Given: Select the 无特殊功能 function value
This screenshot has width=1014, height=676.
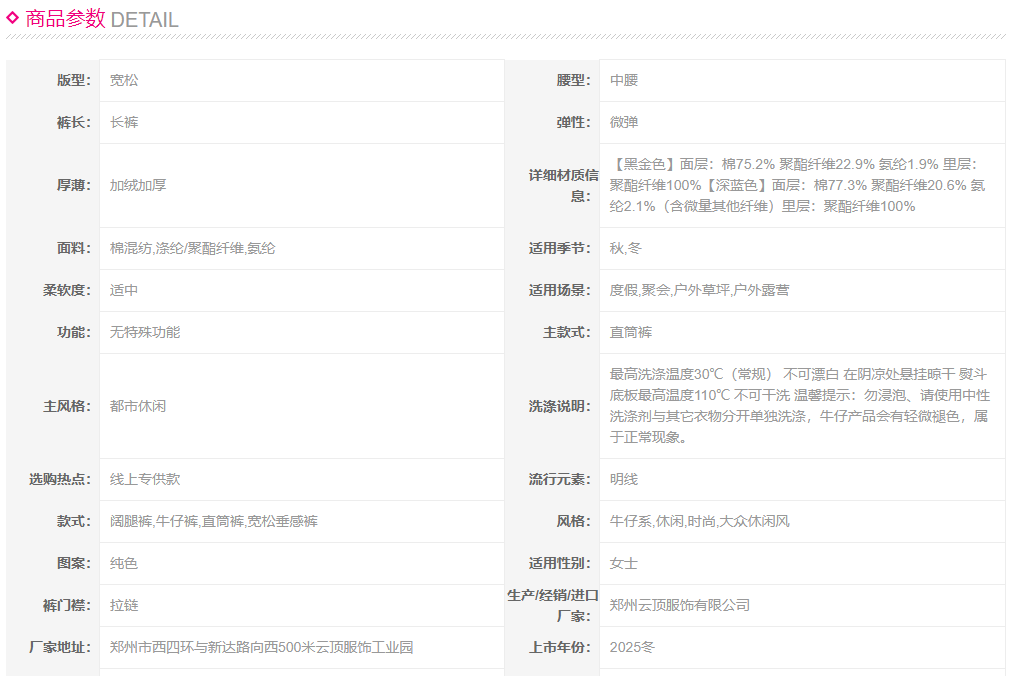Looking at the screenshot, I should coord(145,332).
